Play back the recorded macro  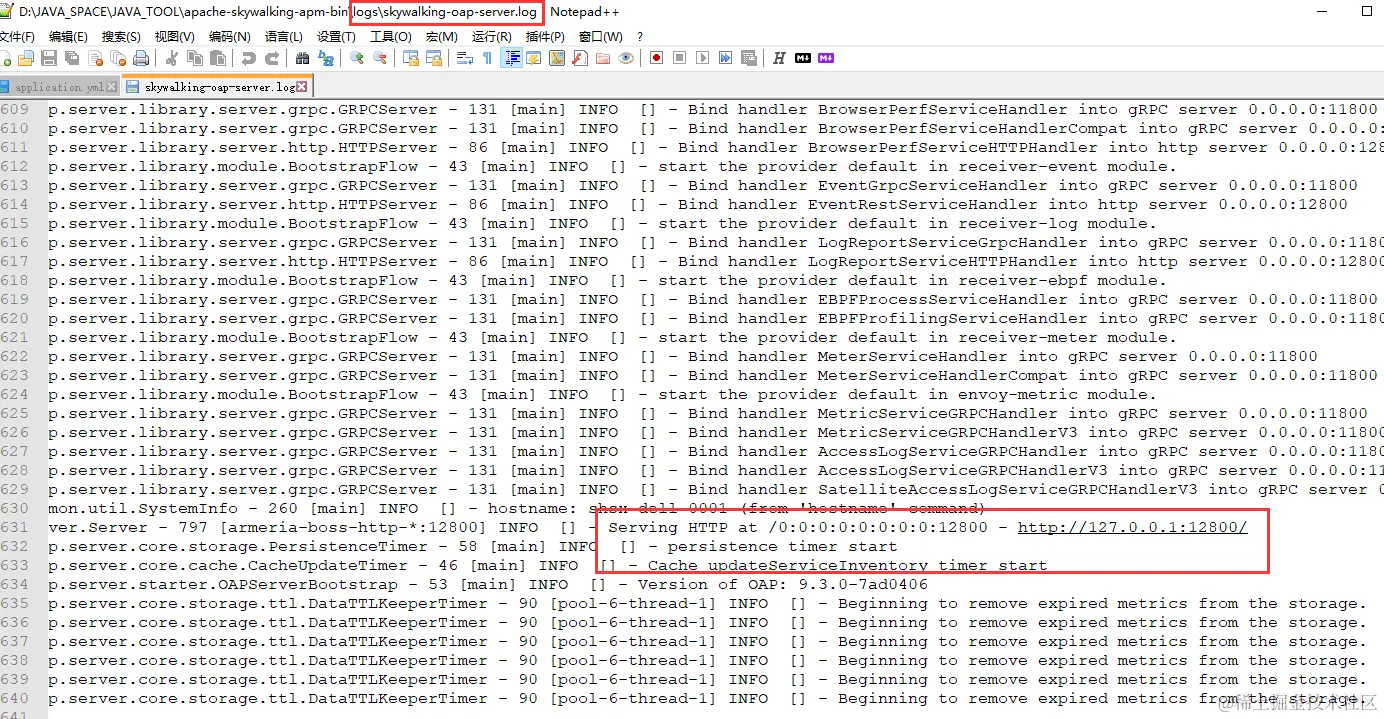pyautogui.click(x=702, y=58)
